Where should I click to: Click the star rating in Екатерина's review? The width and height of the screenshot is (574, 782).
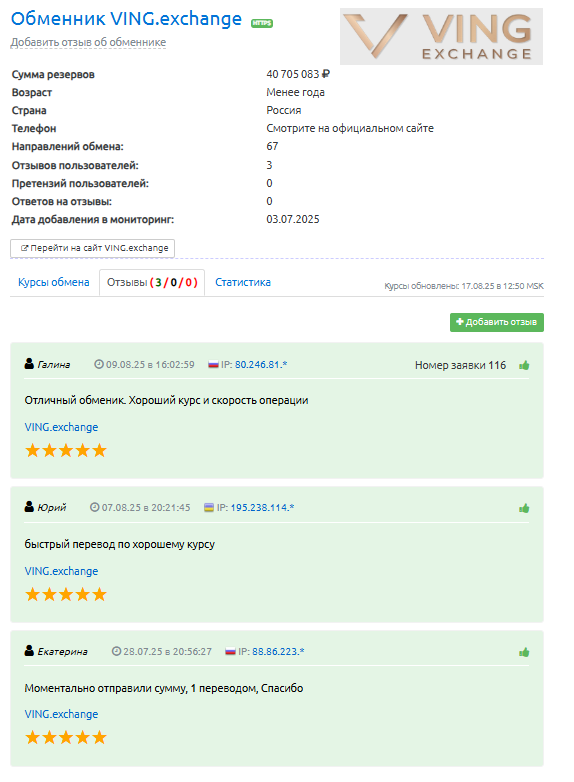point(66,737)
